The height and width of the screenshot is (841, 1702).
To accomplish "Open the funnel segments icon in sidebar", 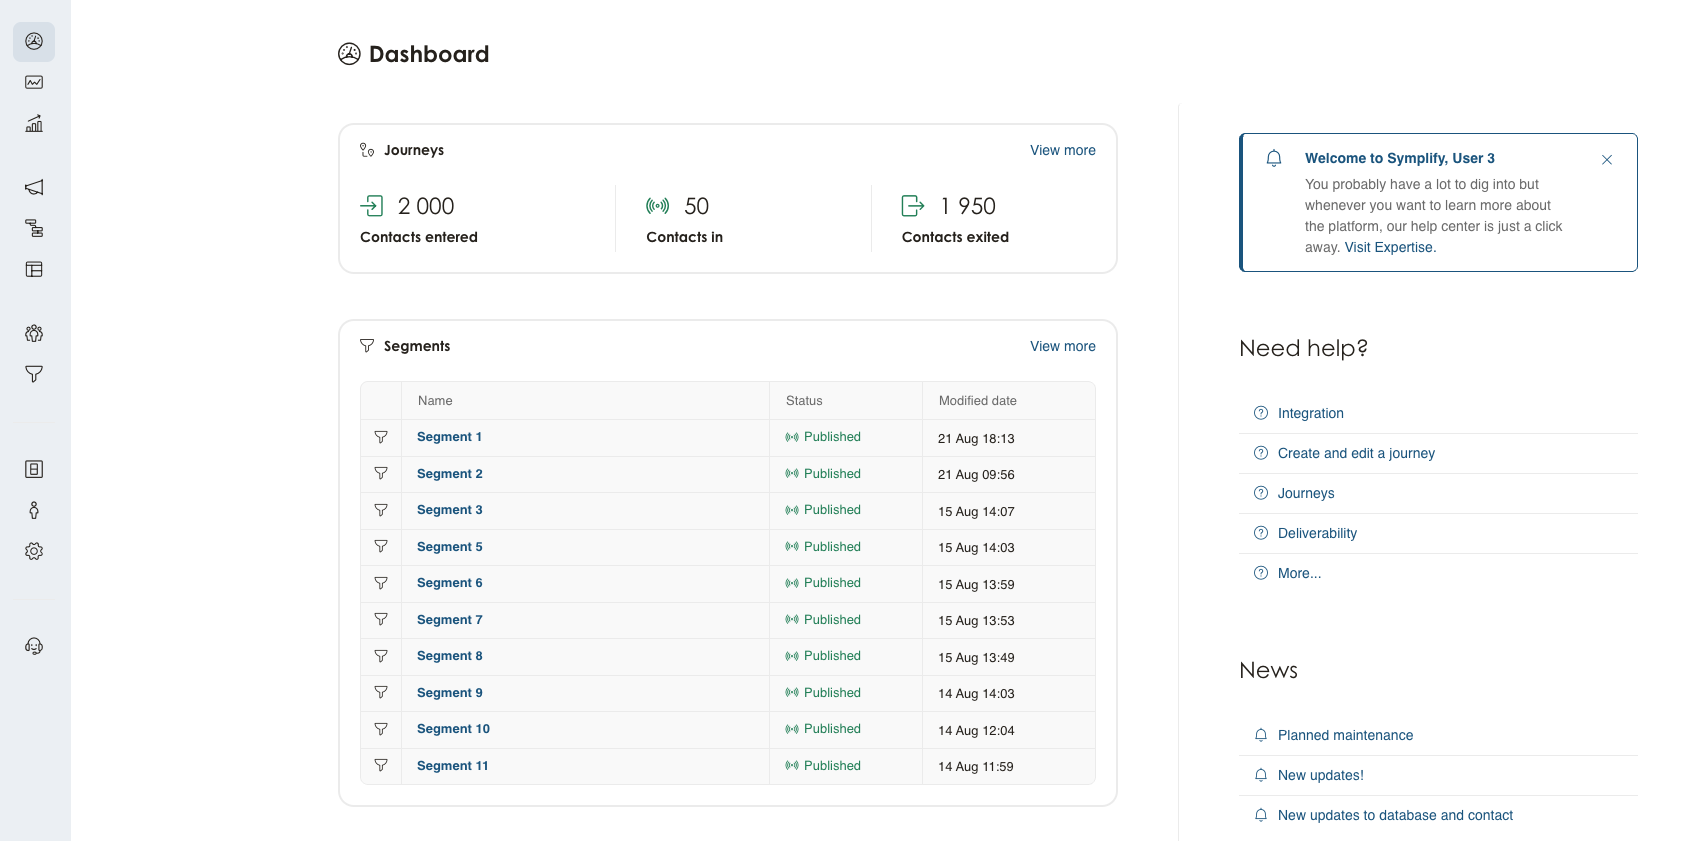I will point(34,374).
